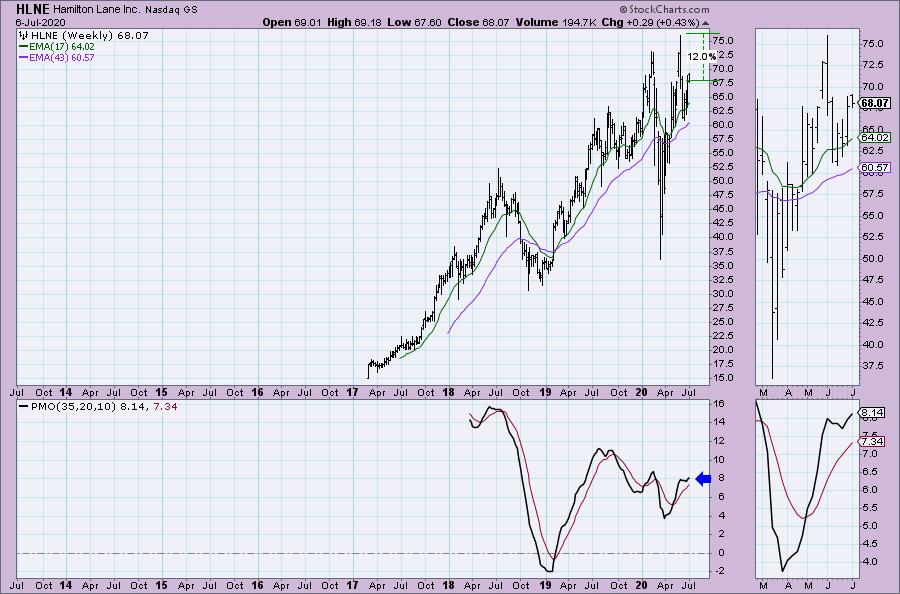
Task: Click the 6-Jul-2020 chart date
Action: pos(40,22)
